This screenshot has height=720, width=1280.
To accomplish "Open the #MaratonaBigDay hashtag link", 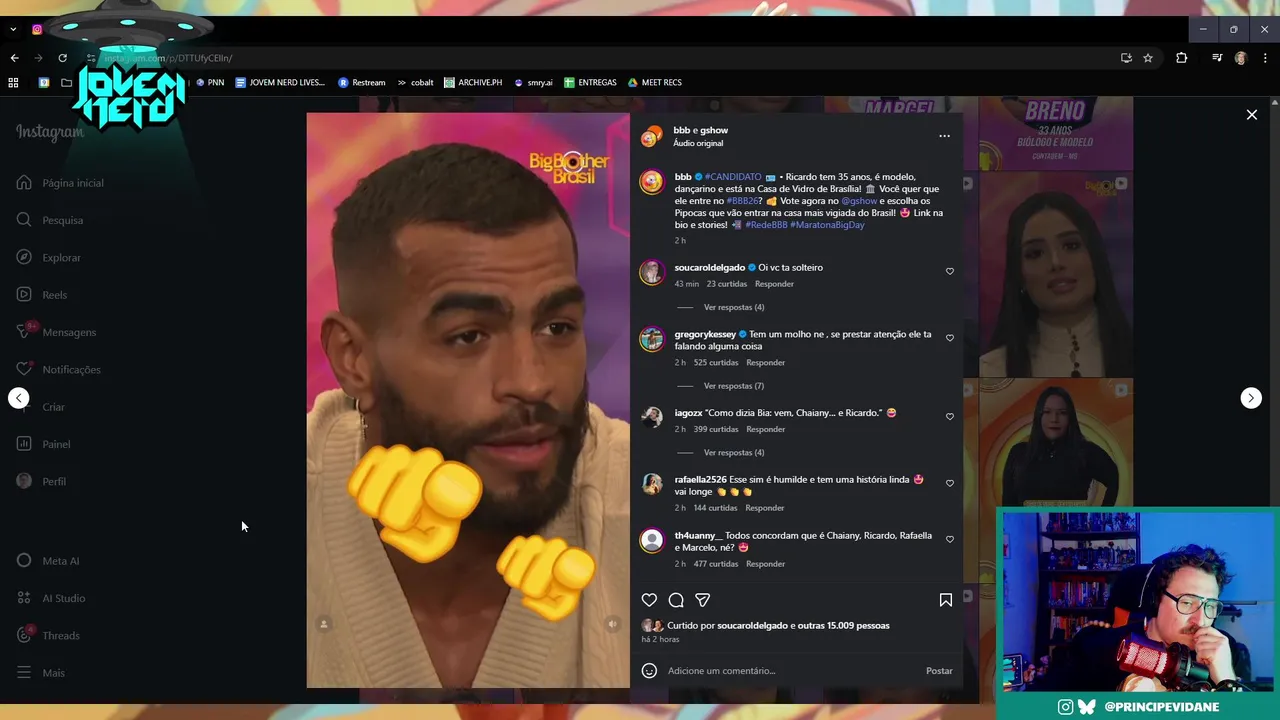I will pyautogui.click(x=827, y=225).
